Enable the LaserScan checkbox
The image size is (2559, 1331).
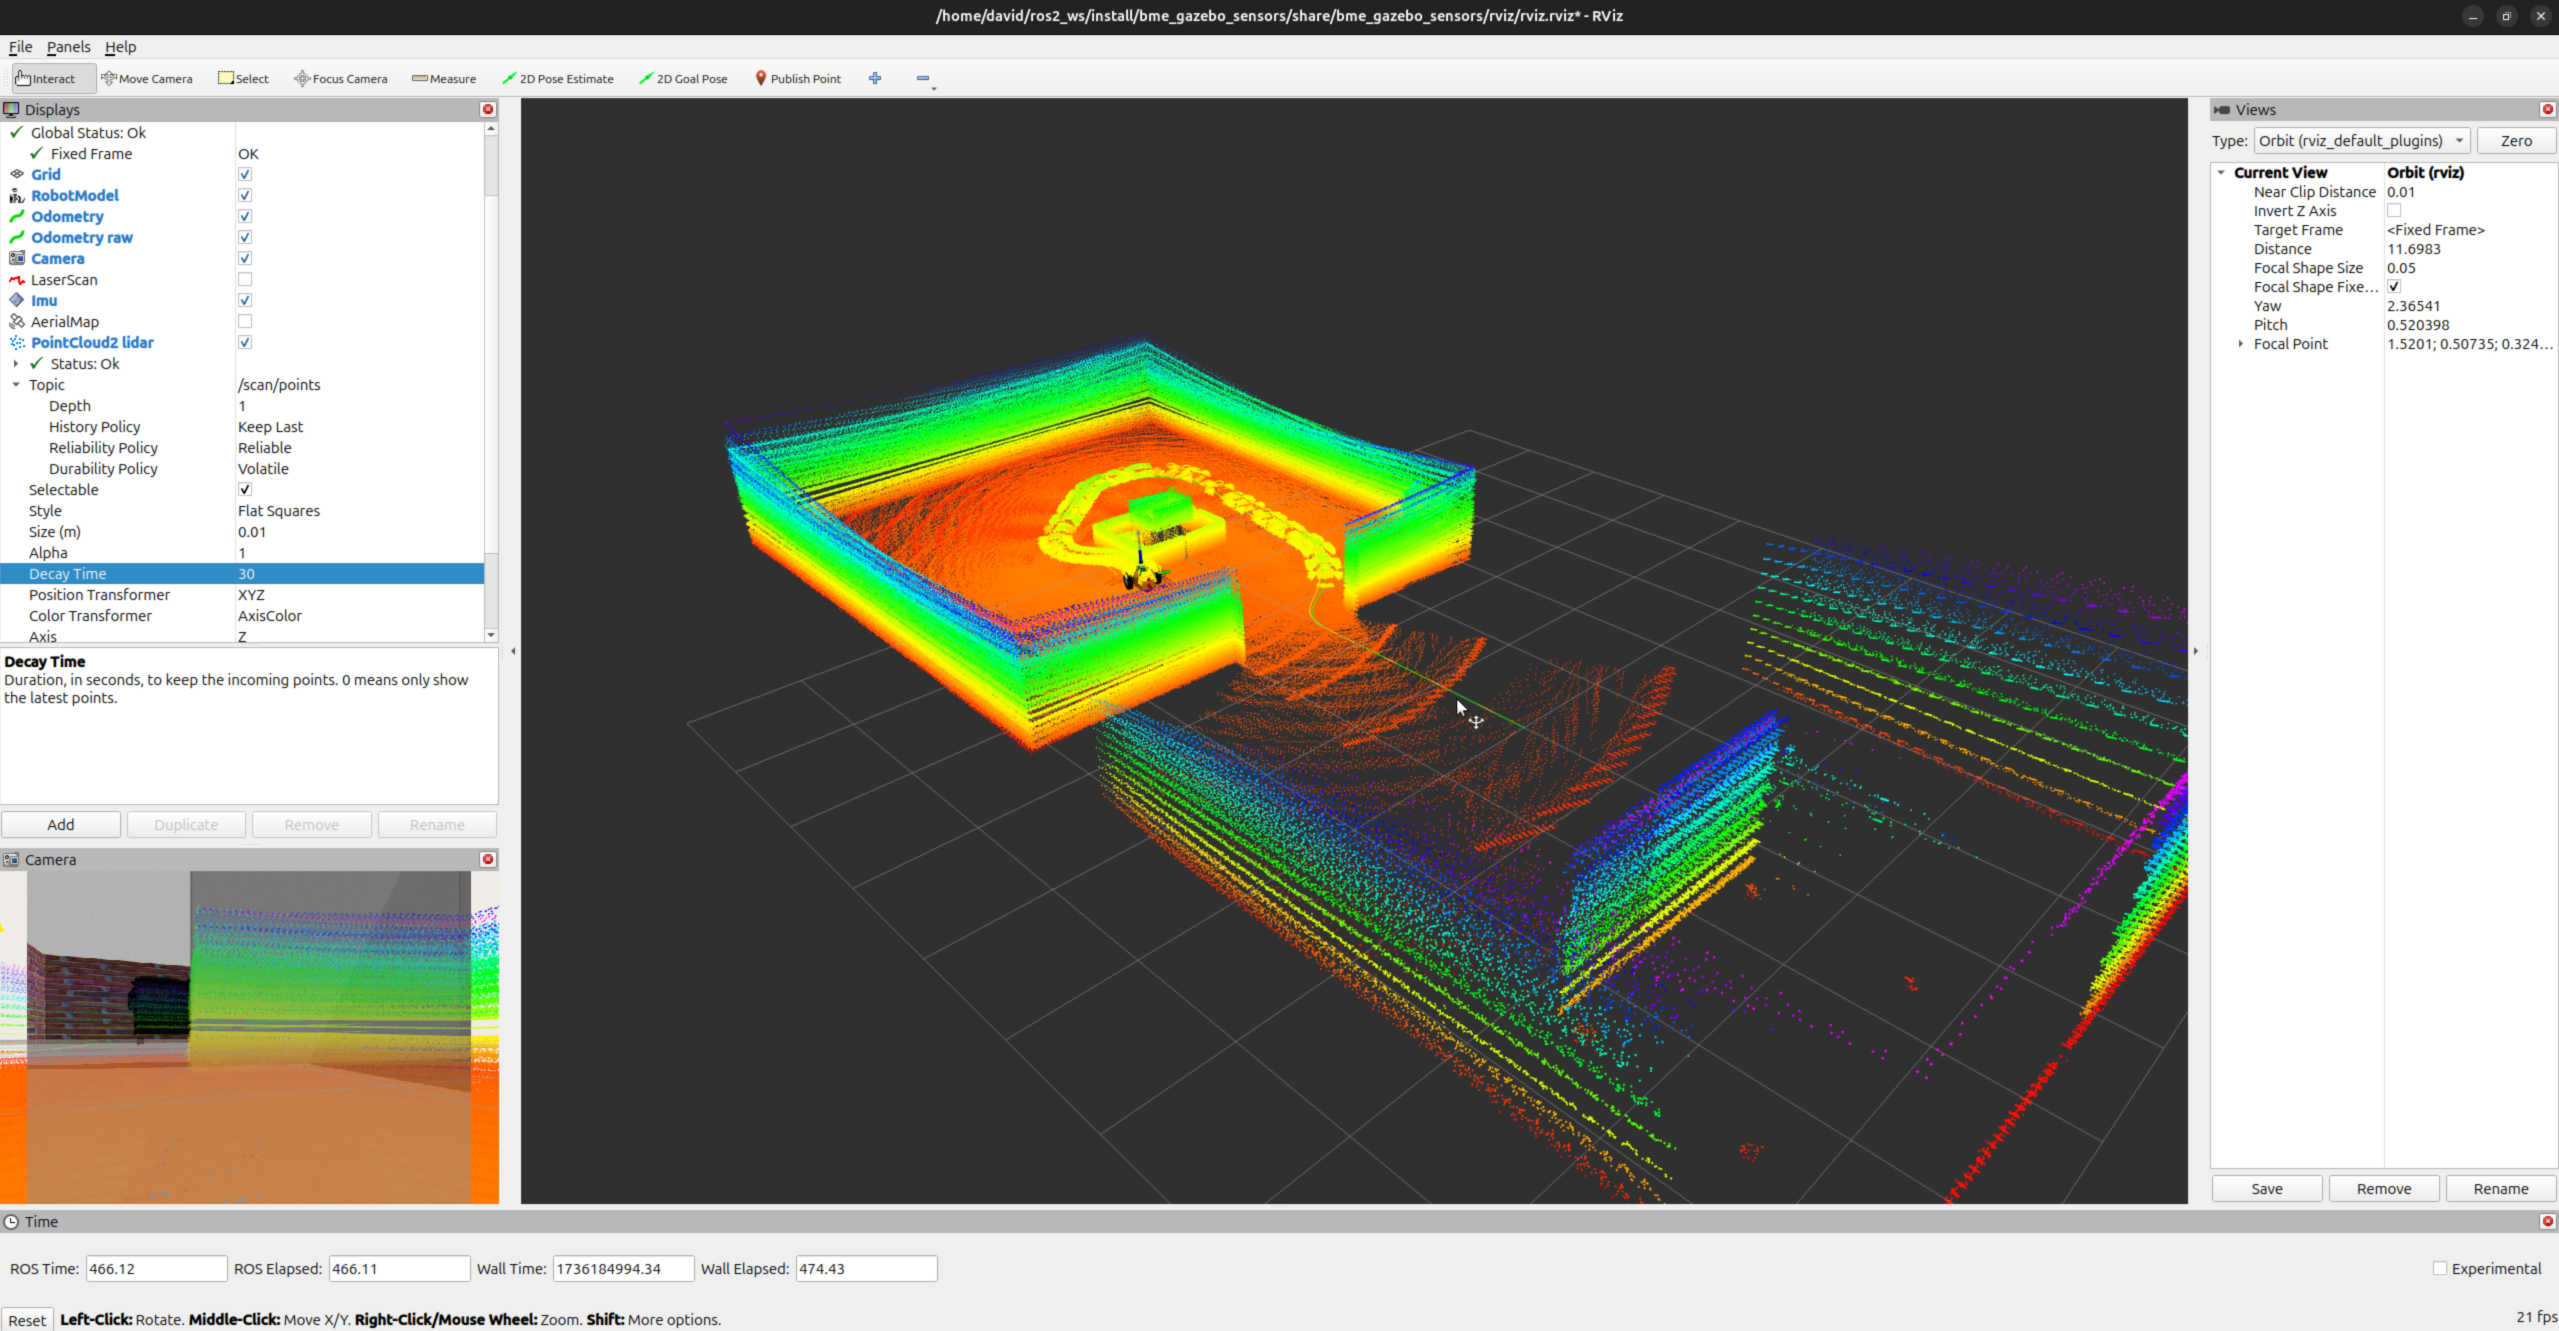pyautogui.click(x=245, y=280)
